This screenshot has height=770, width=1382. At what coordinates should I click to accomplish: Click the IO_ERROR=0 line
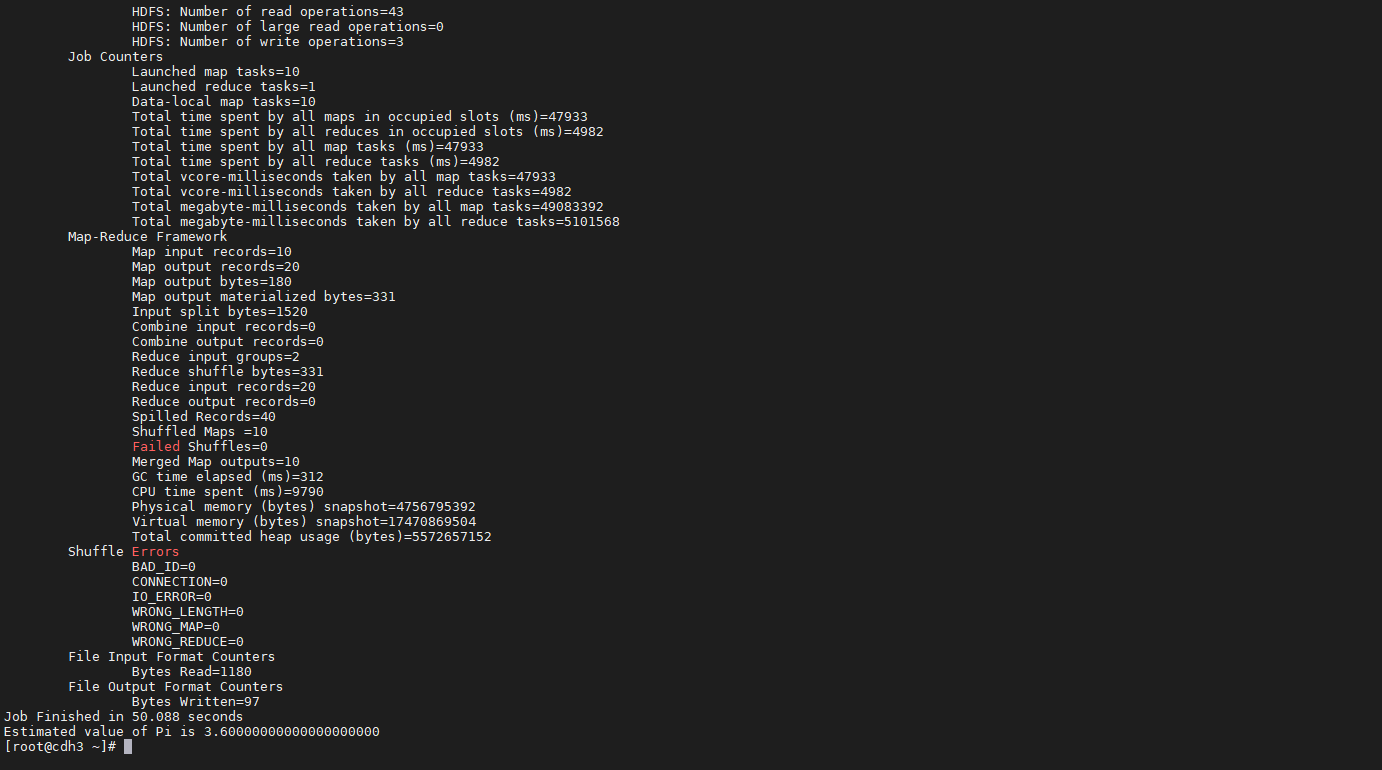(x=172, y=597)
